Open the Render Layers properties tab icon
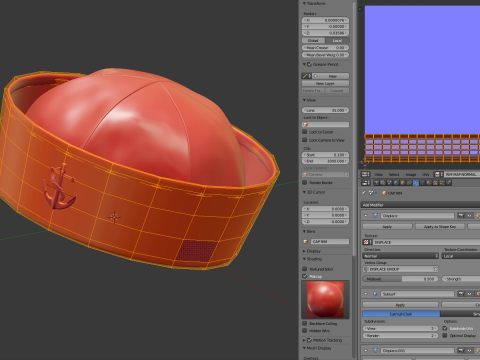 pyautogui.click(x=383, y=183)
